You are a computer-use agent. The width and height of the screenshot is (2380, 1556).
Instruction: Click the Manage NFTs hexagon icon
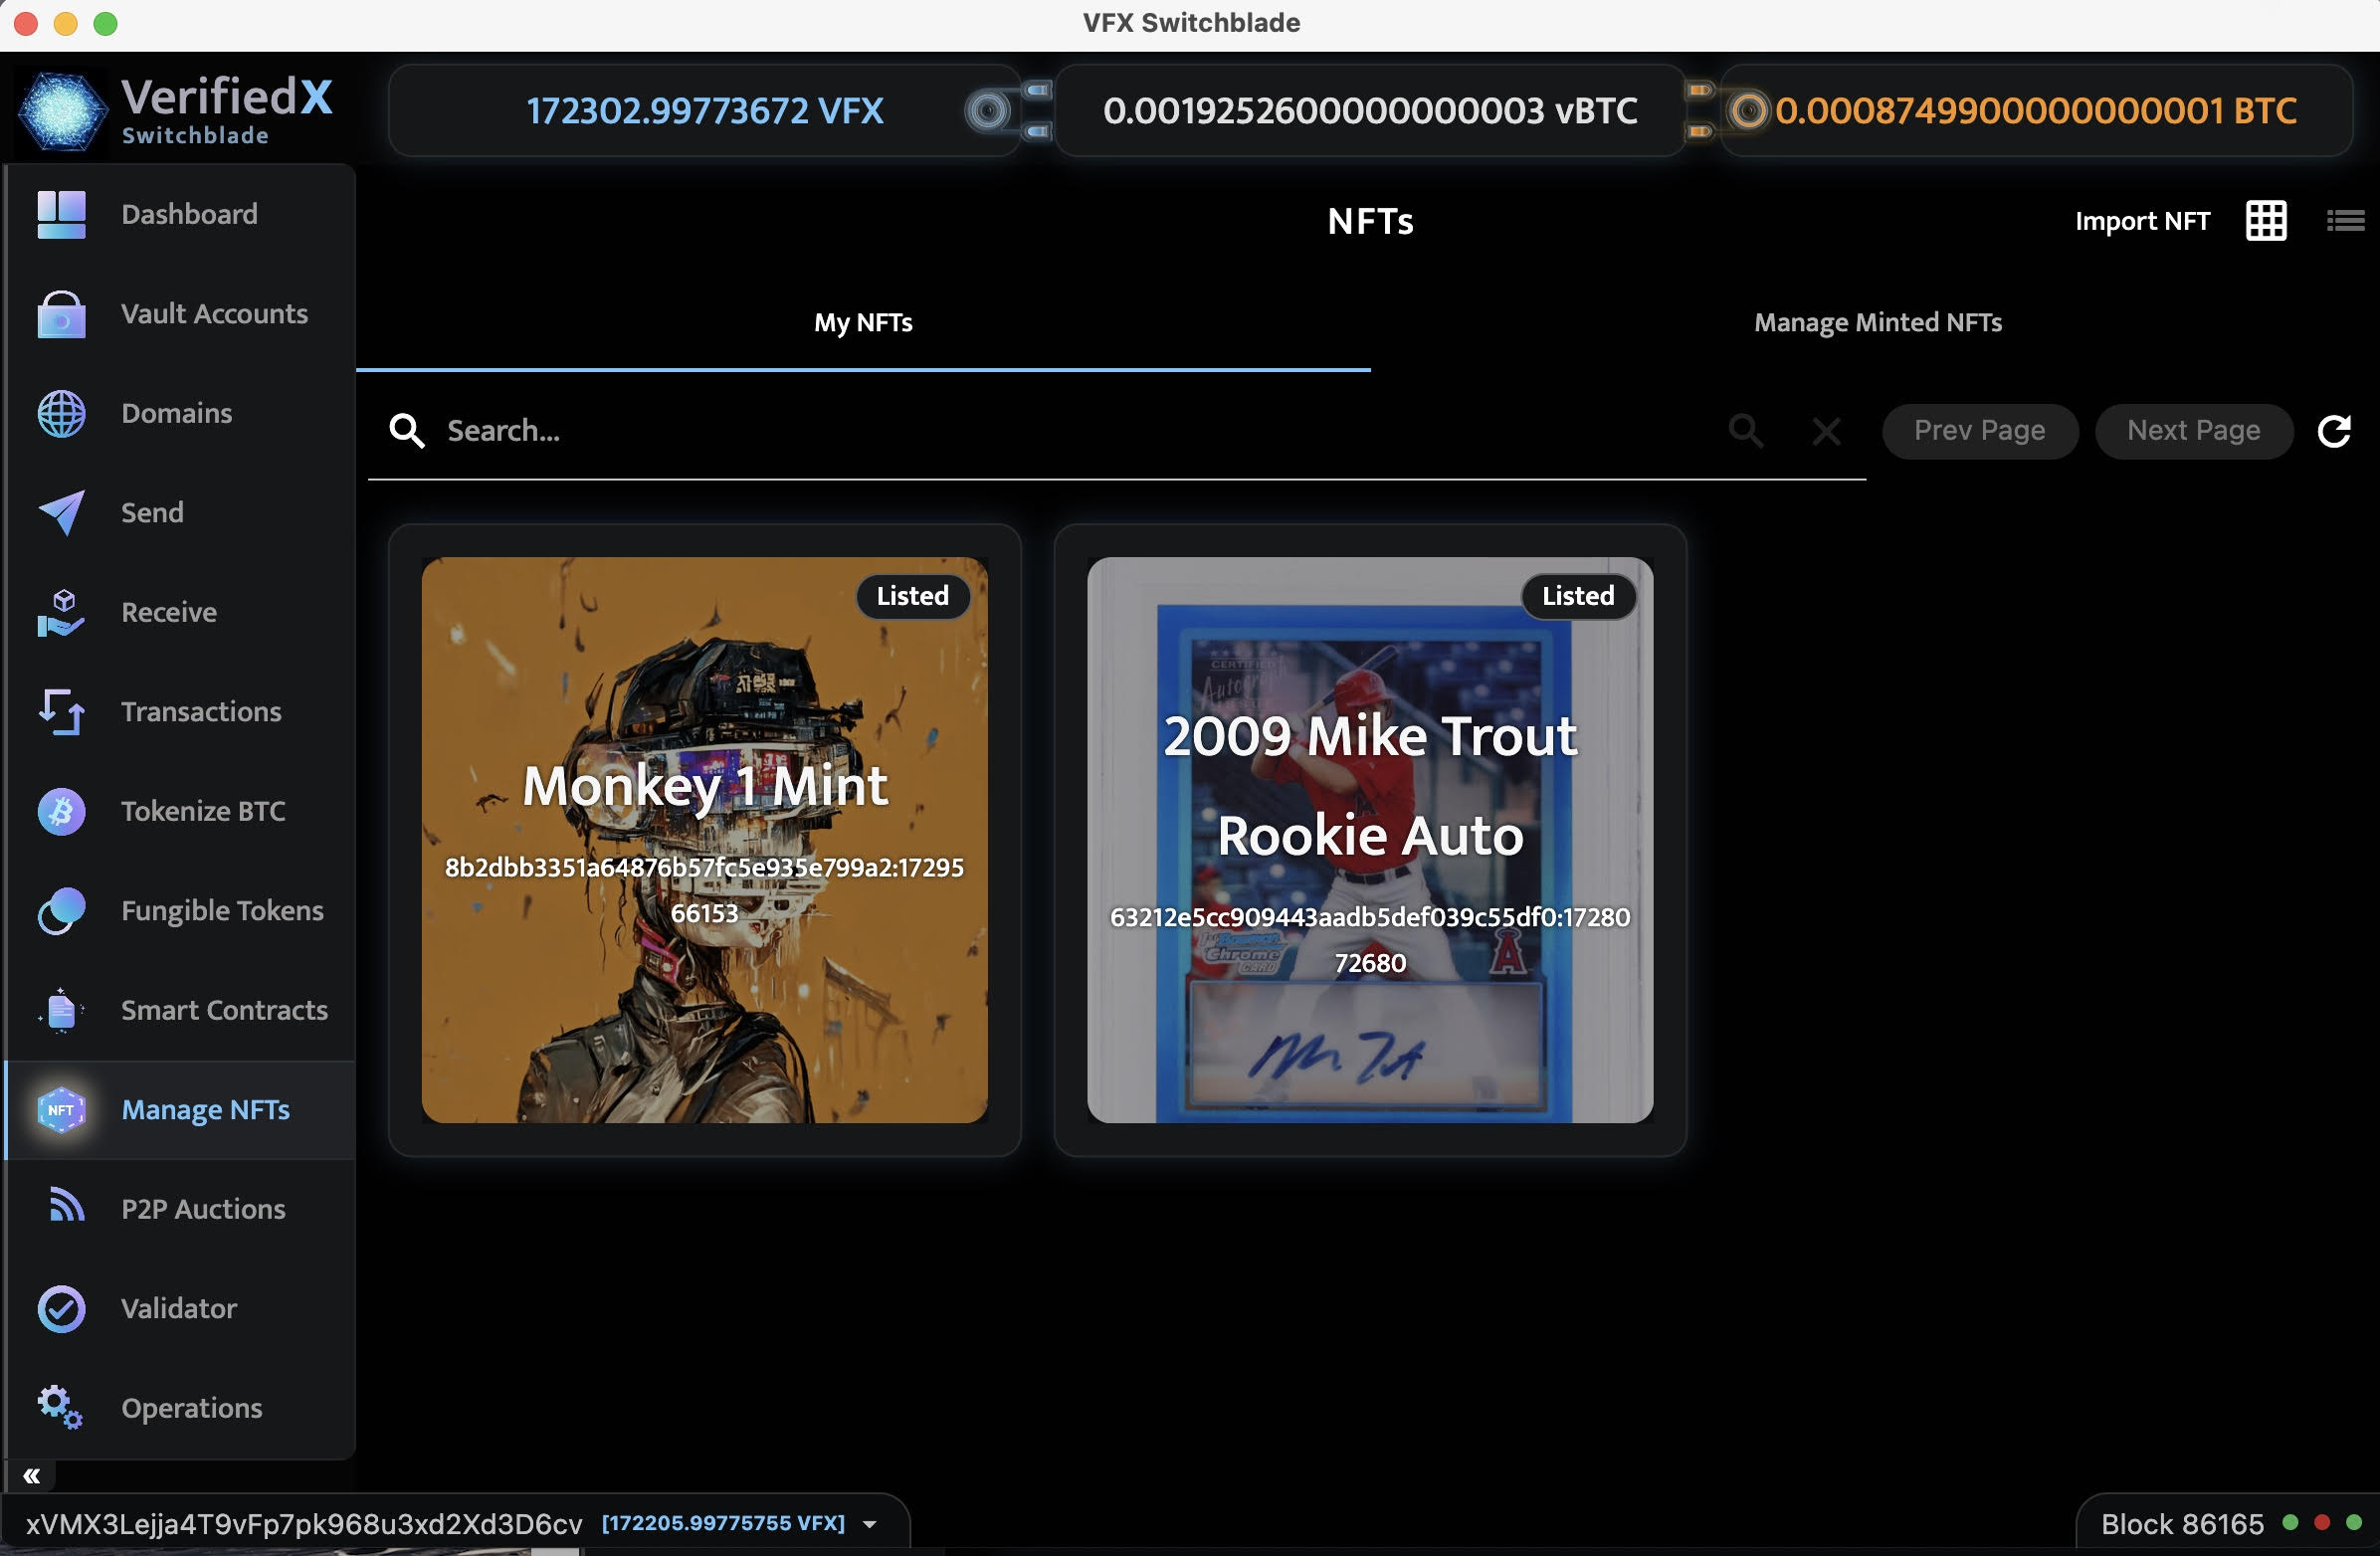tap(61, 1110)
